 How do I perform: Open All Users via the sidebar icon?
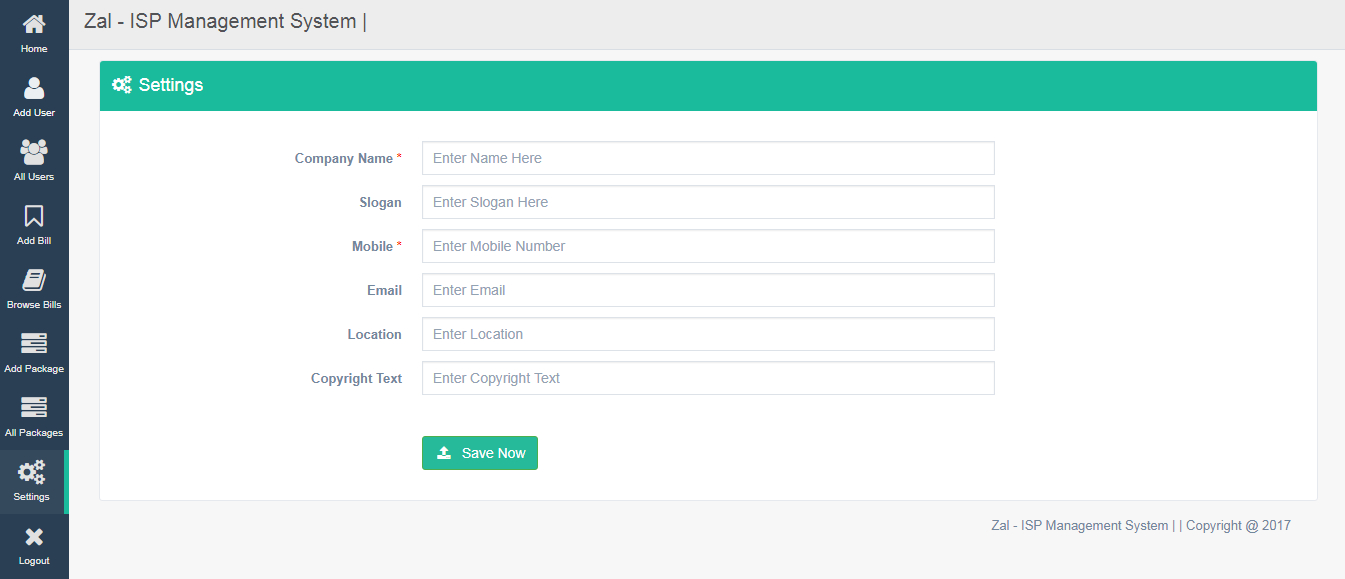[x=33, y=152]
